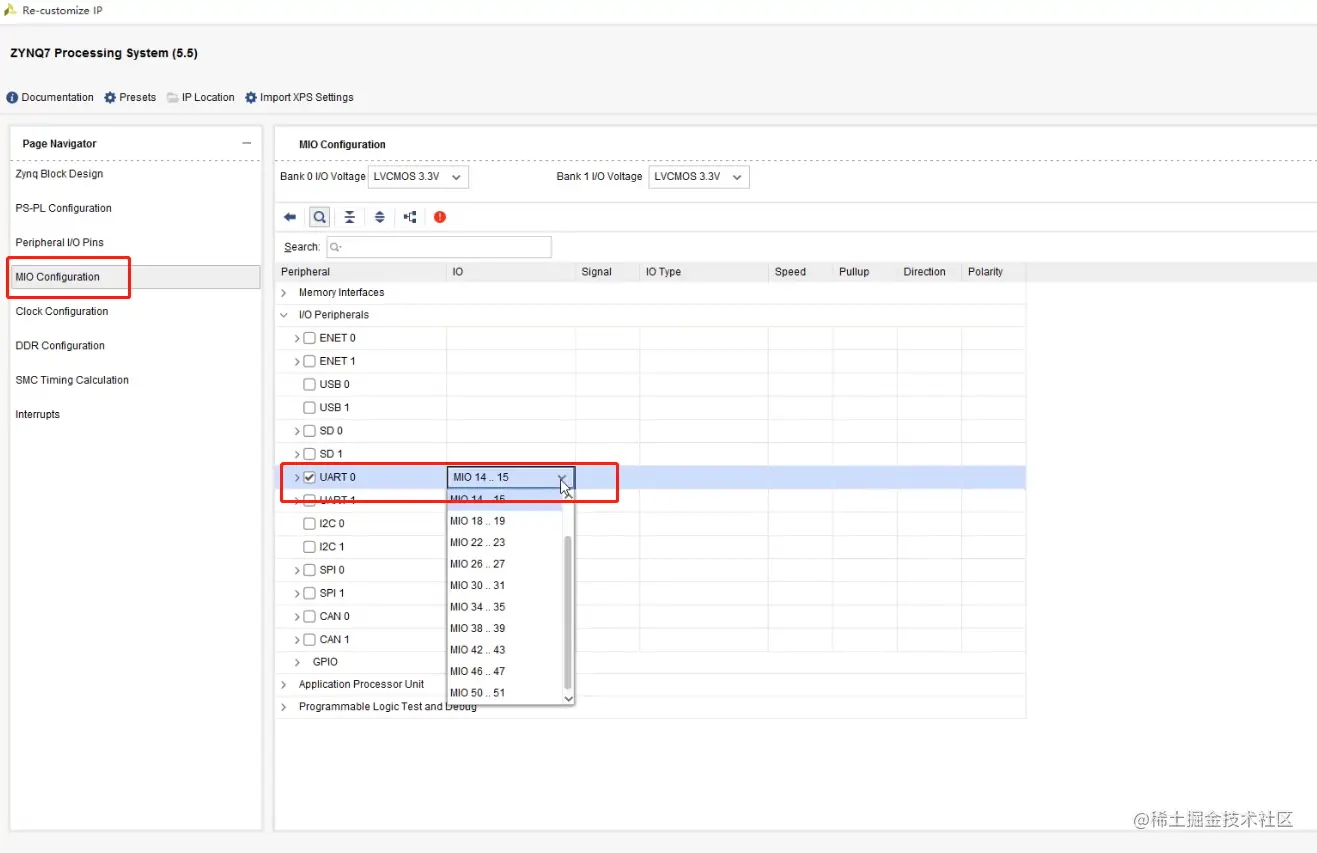Click the Presets gear icon
The height and width of the screenshot is (853, 1317).
[110, 97]
